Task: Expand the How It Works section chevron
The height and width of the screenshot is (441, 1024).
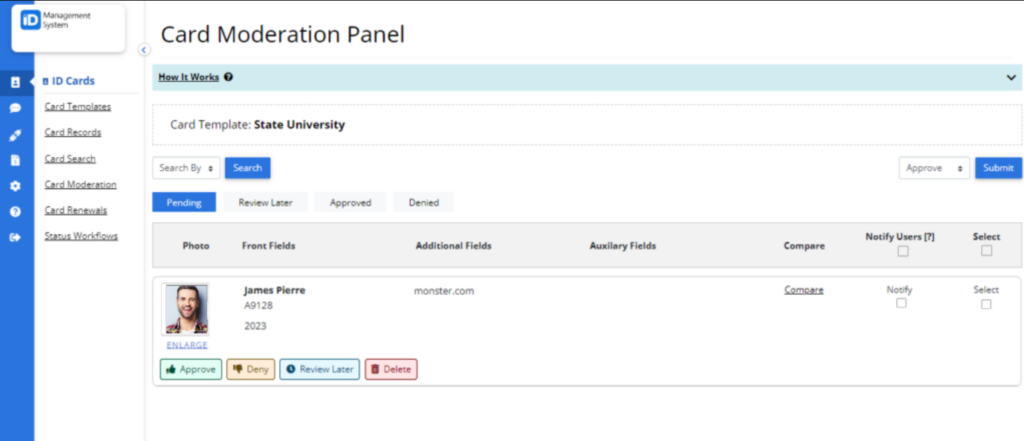Action: pyautogui.click(x=1010, y=77)
